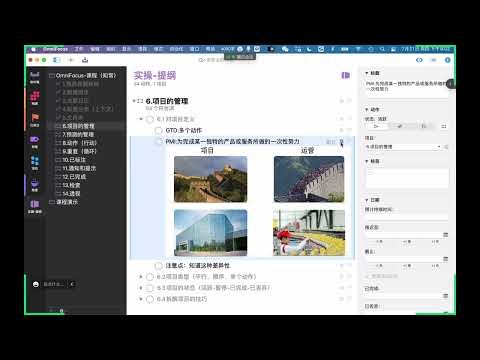The image size is (480, 360).
Task: Open the Review cup perspective
Action: point(35,185)
